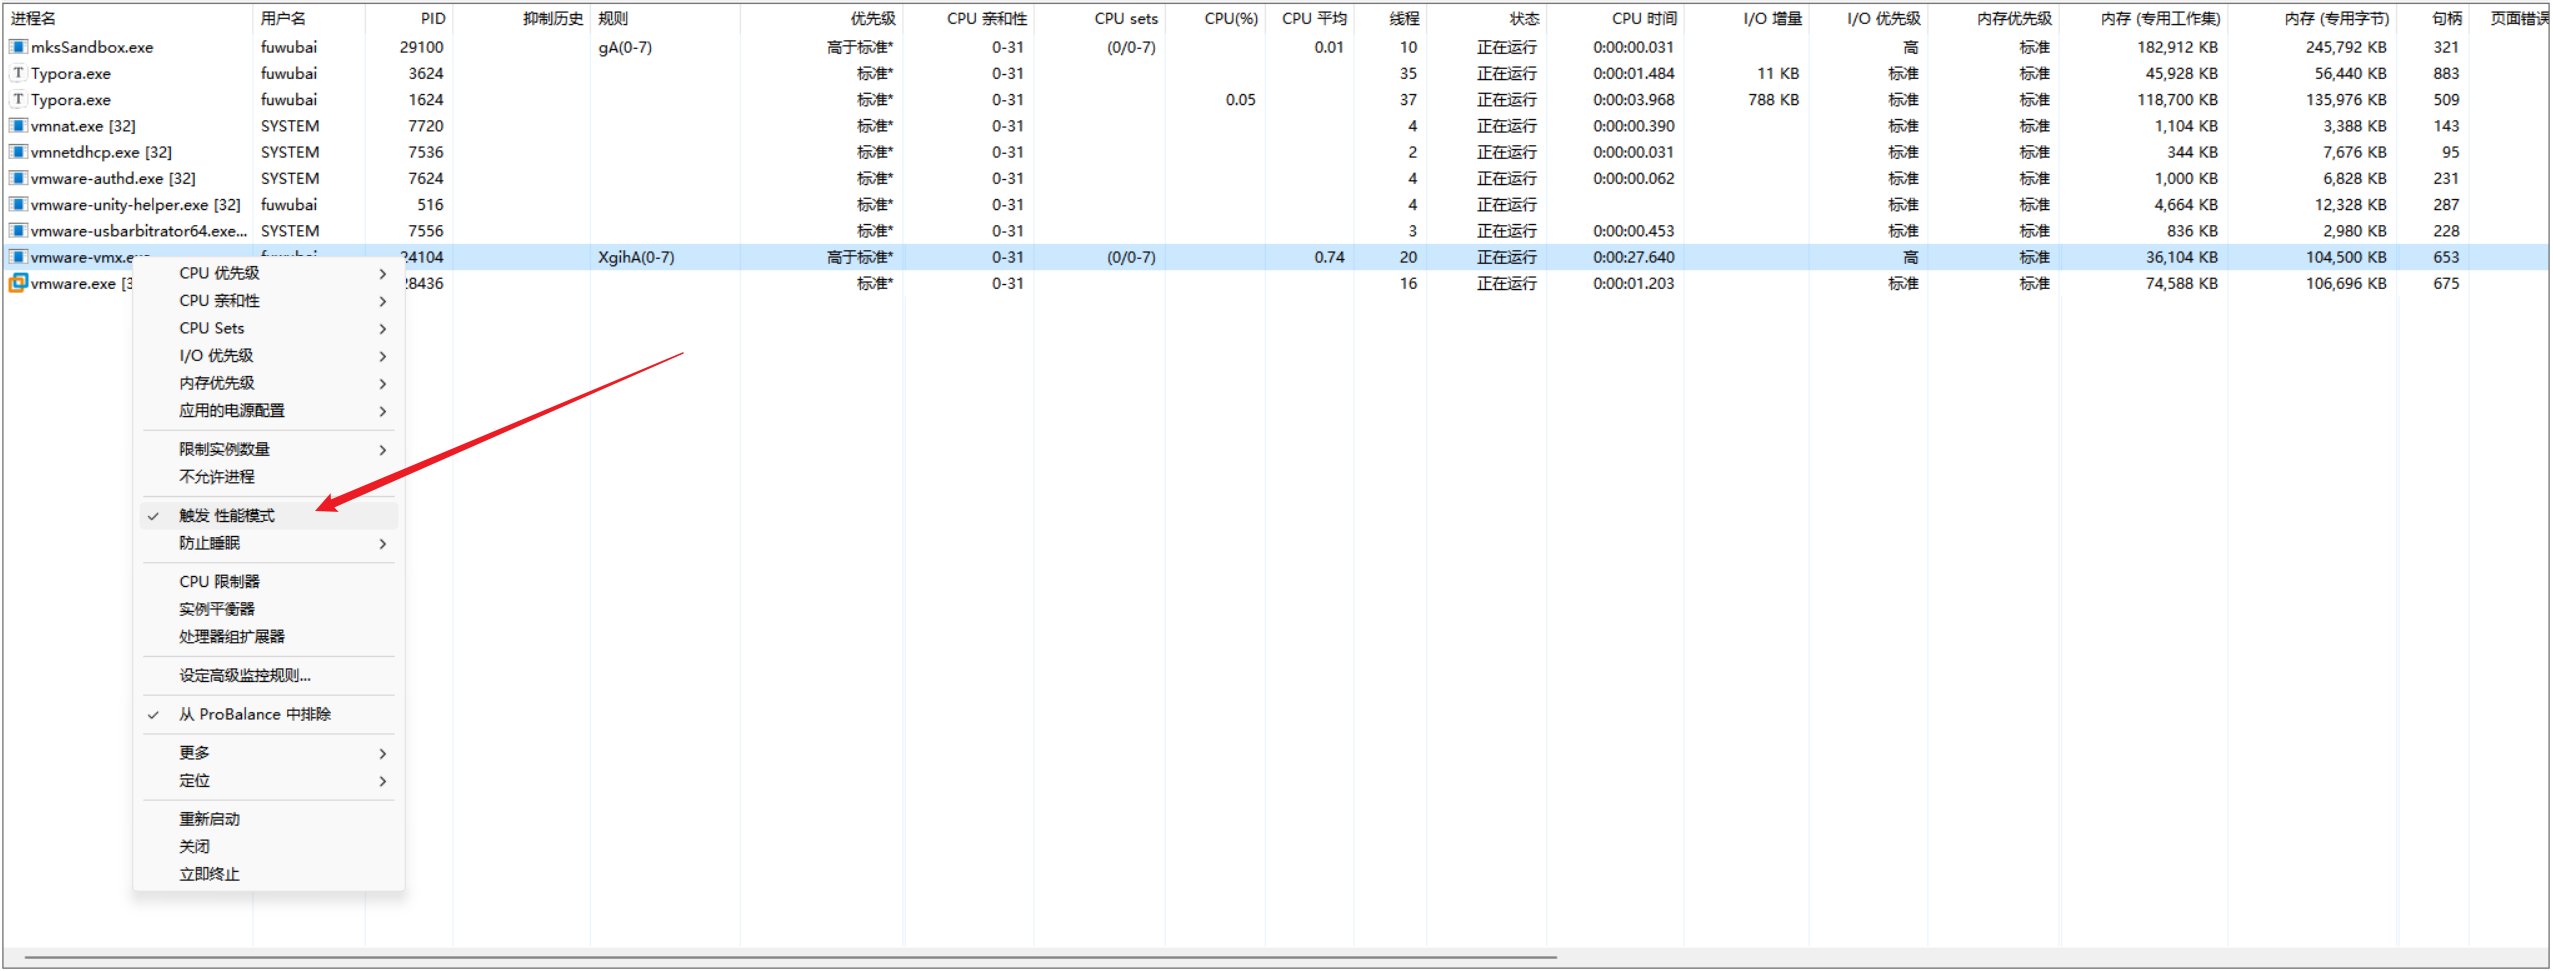2553x971 pixels.
Task: Click the Typora icon for PID 3624
Action: click(x=18, y=73)
